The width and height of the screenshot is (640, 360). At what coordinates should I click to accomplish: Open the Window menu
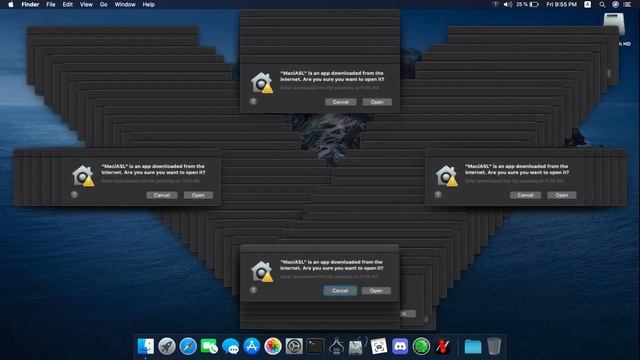(125, 4)
